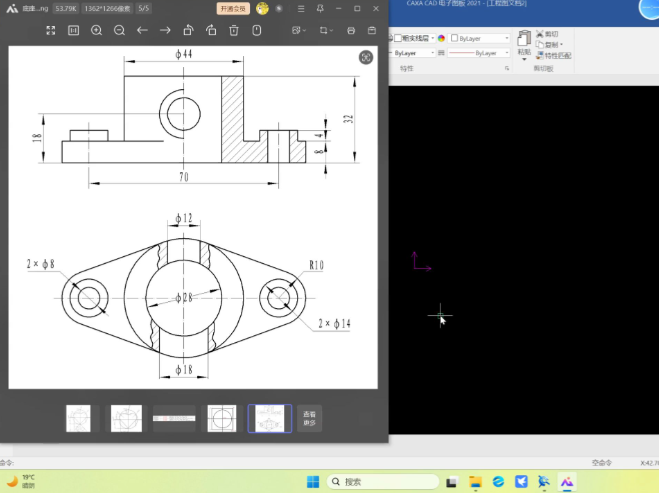Show image at 1:1 actual size
Screen dimensions: 659x493
74,30
